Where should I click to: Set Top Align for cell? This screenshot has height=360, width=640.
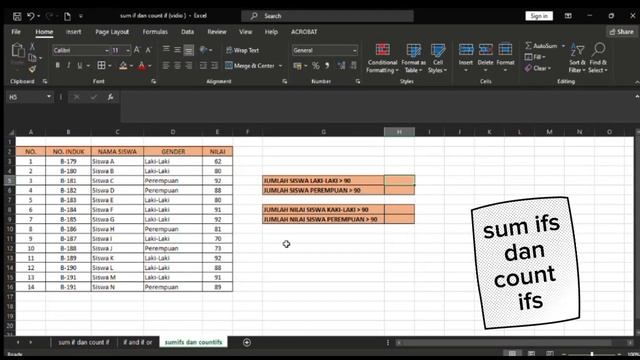[x=166, y=50]
